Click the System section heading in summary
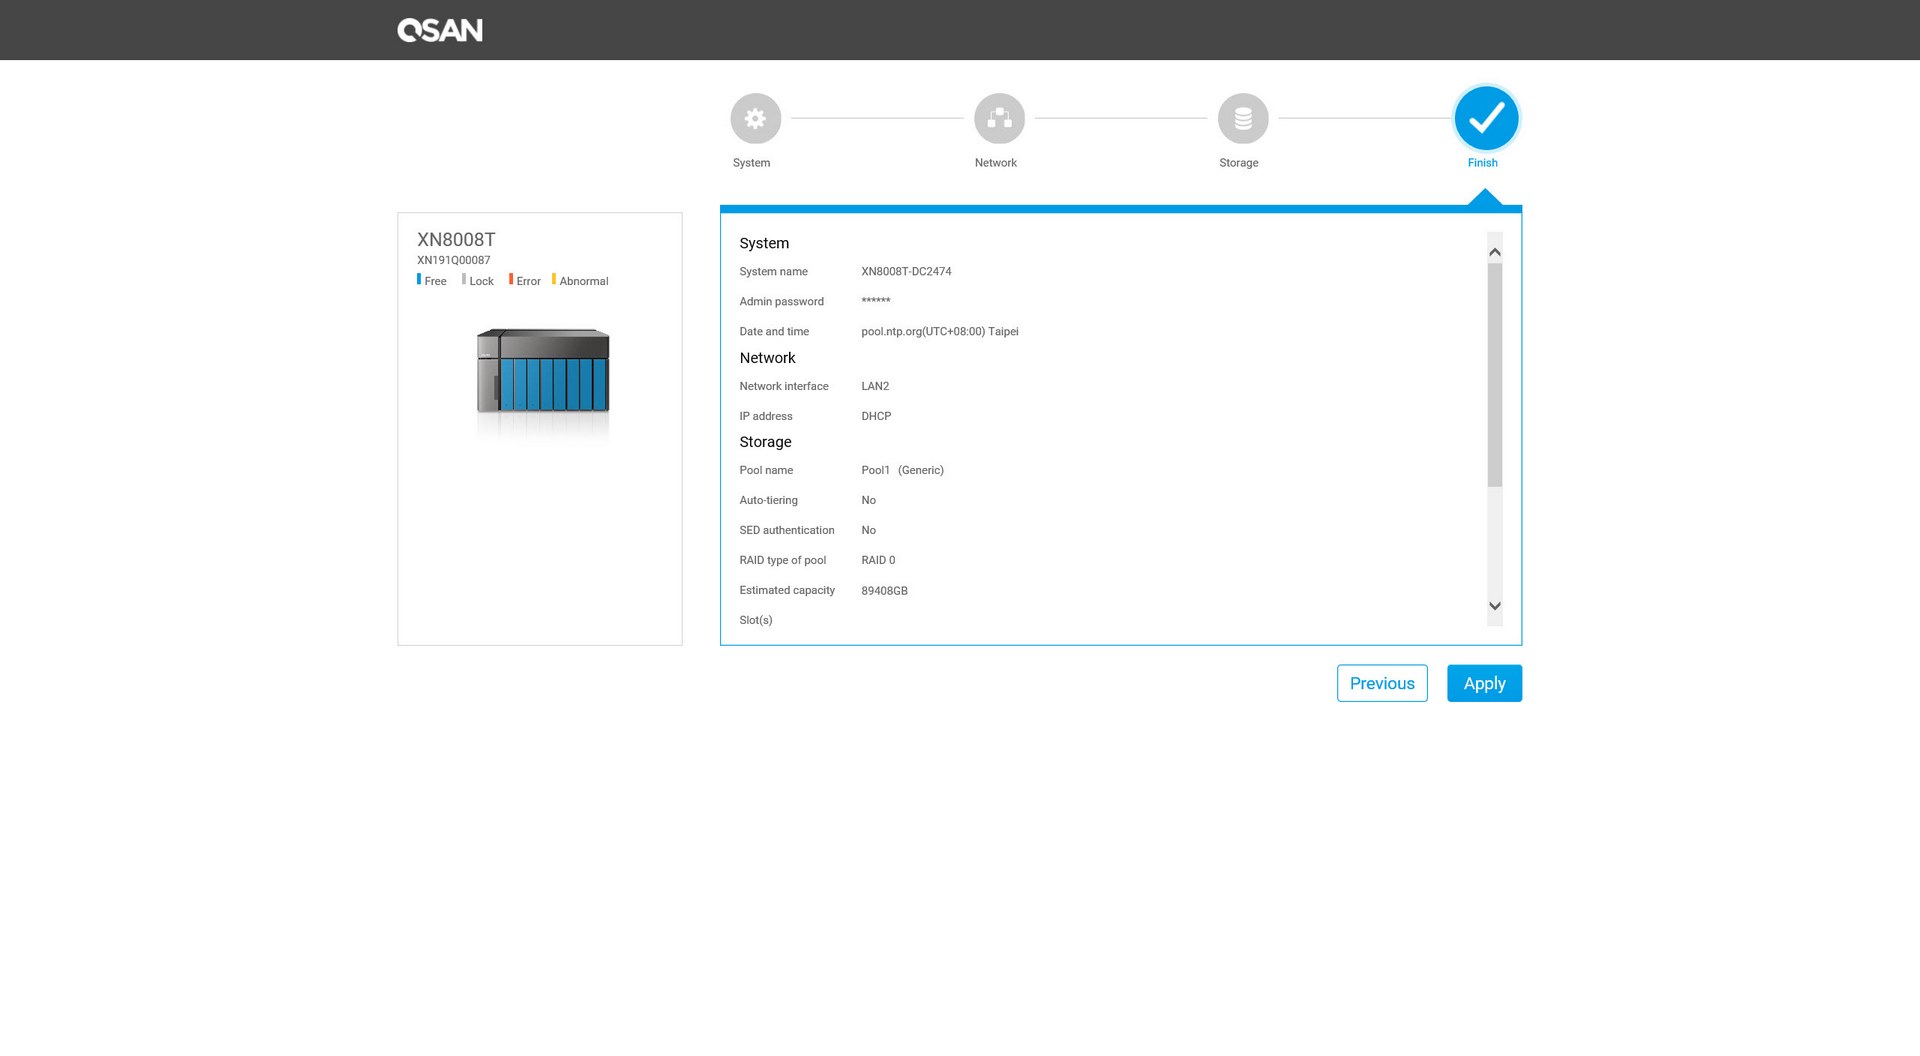The width and height of the screenshot is (1920, 1056). click(764, 243)
